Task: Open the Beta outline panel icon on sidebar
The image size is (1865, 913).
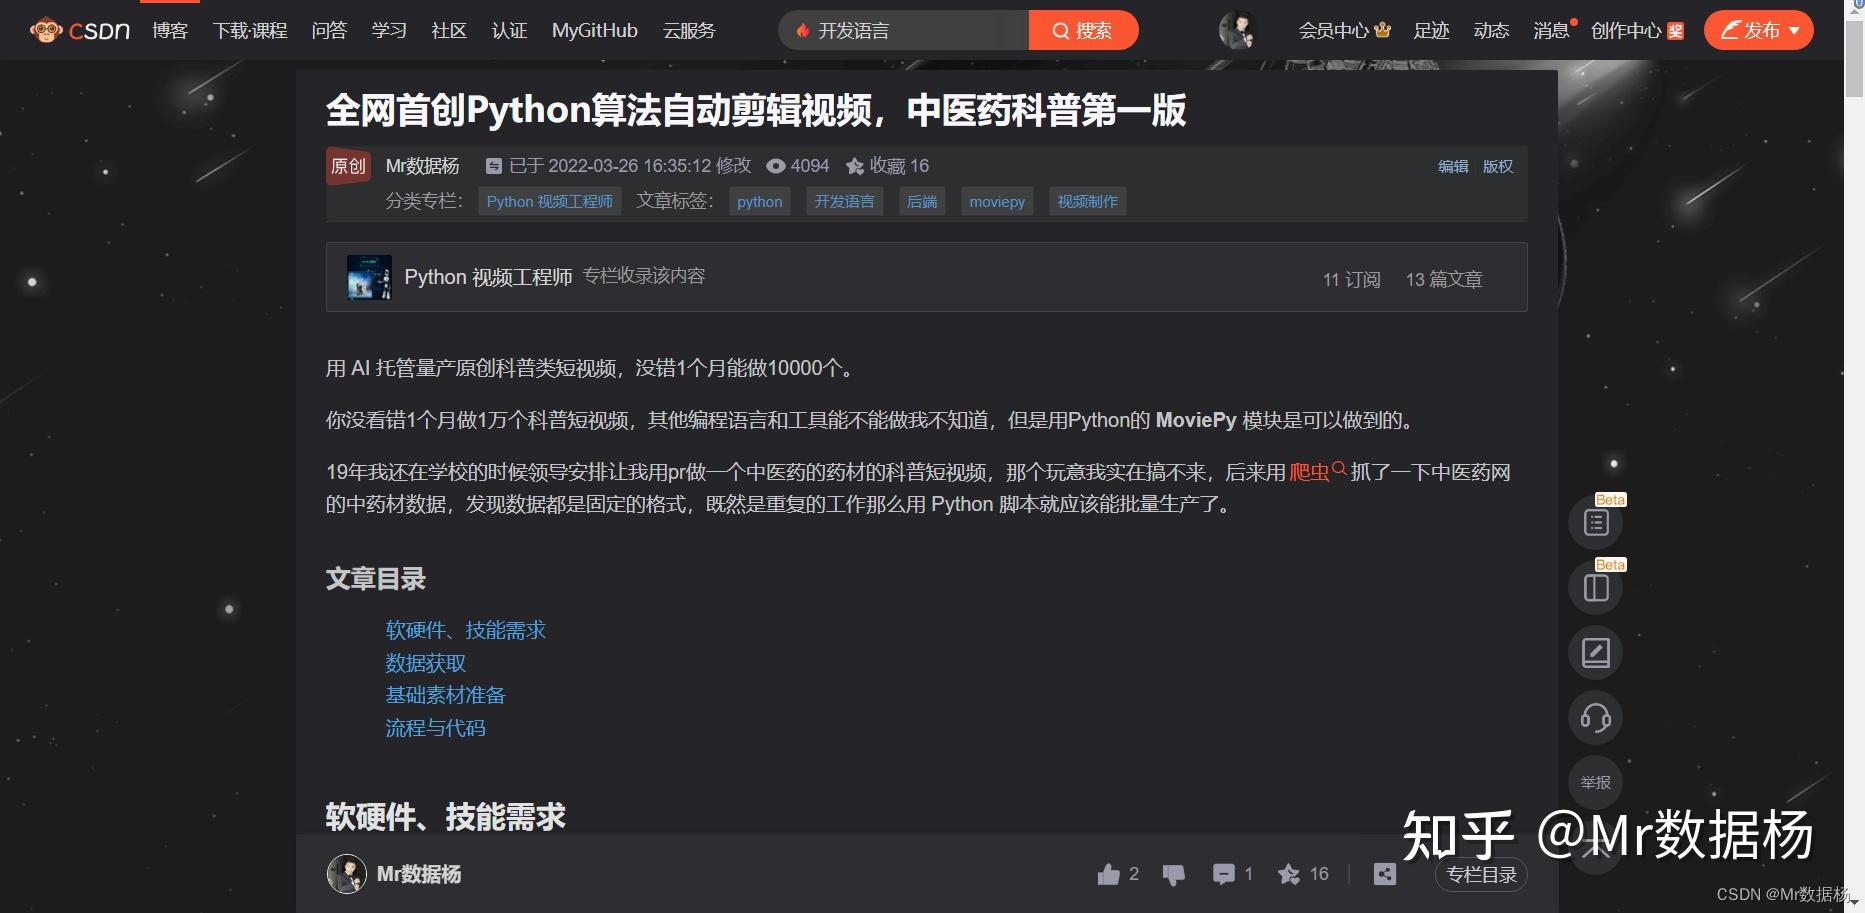Action: coord(1594,521)
